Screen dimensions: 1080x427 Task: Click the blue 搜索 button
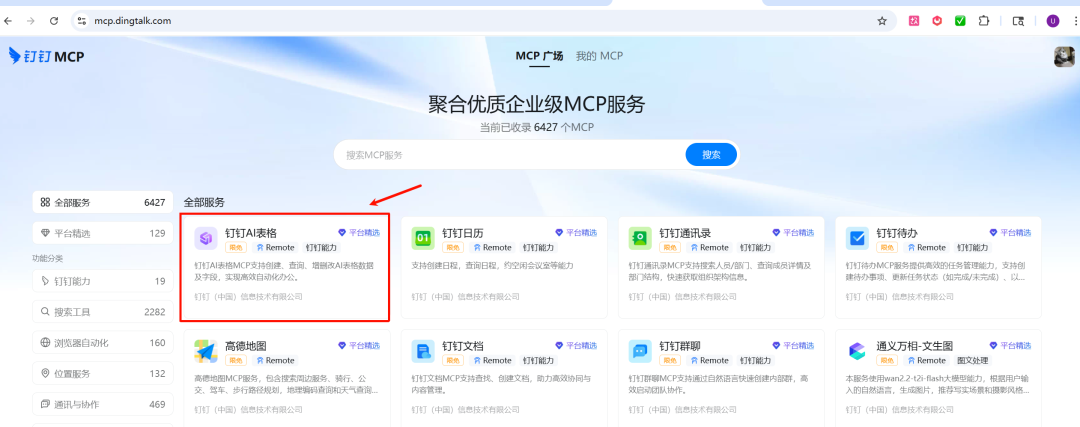(x=711, y=155)
